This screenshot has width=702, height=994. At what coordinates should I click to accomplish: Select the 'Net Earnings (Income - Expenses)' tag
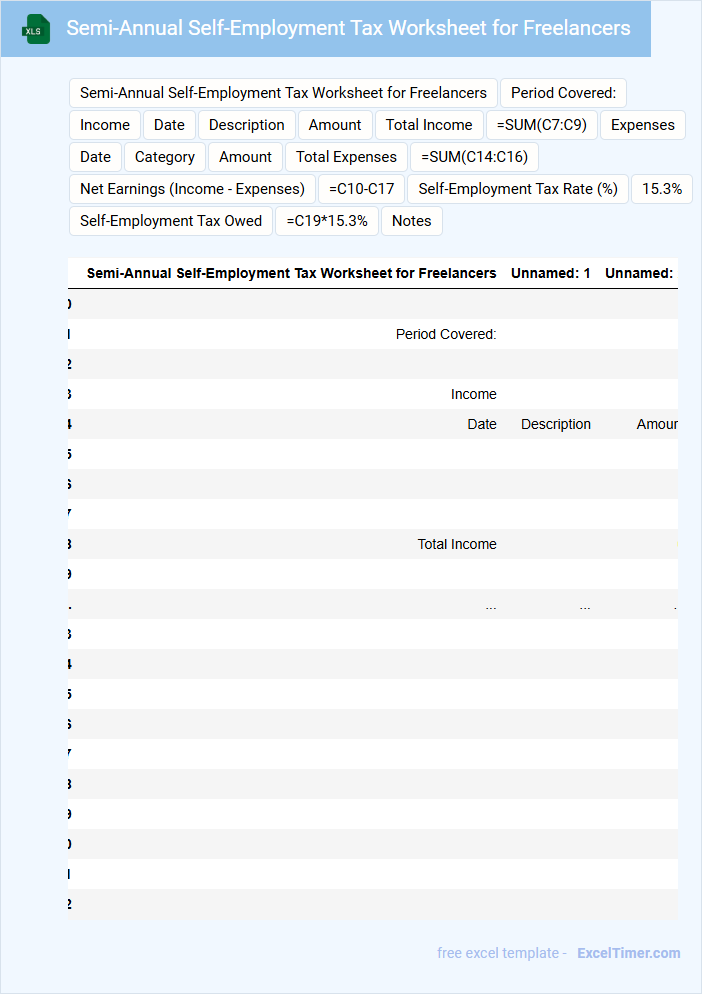(192, 189)
